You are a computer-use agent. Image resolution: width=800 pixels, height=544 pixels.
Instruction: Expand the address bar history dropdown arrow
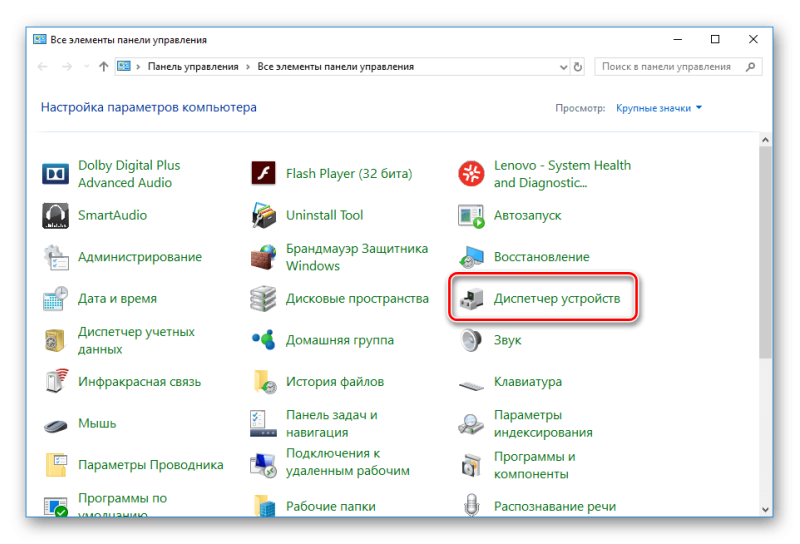click(563, 67)
